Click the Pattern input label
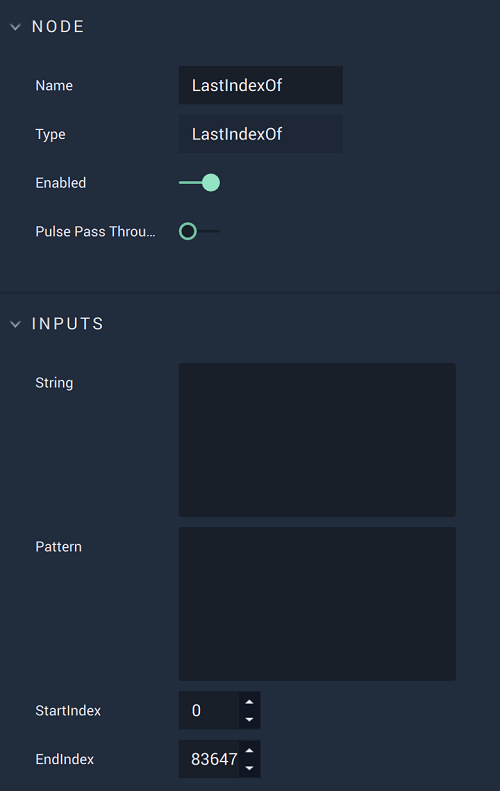This screenshot has height=791, width=500. pyautogui.click(x=59, y=547)
